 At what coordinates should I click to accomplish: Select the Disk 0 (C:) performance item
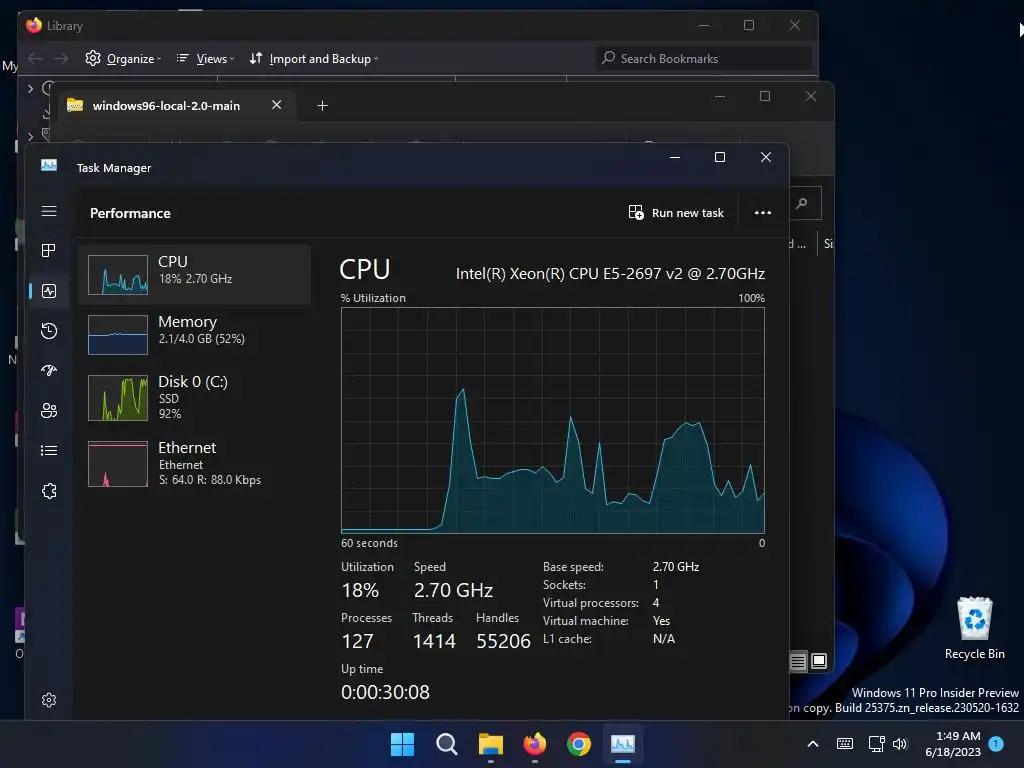[x=194, y=397]
